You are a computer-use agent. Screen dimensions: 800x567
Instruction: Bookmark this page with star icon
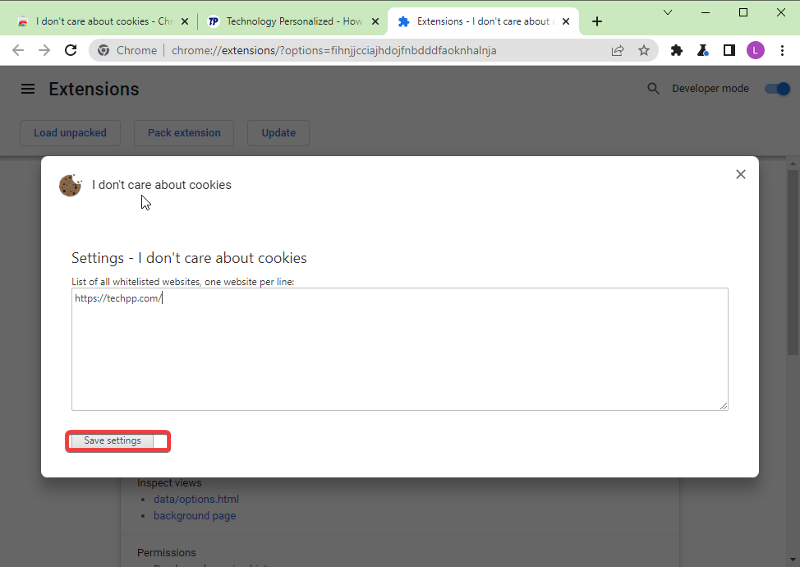[644, 50]
